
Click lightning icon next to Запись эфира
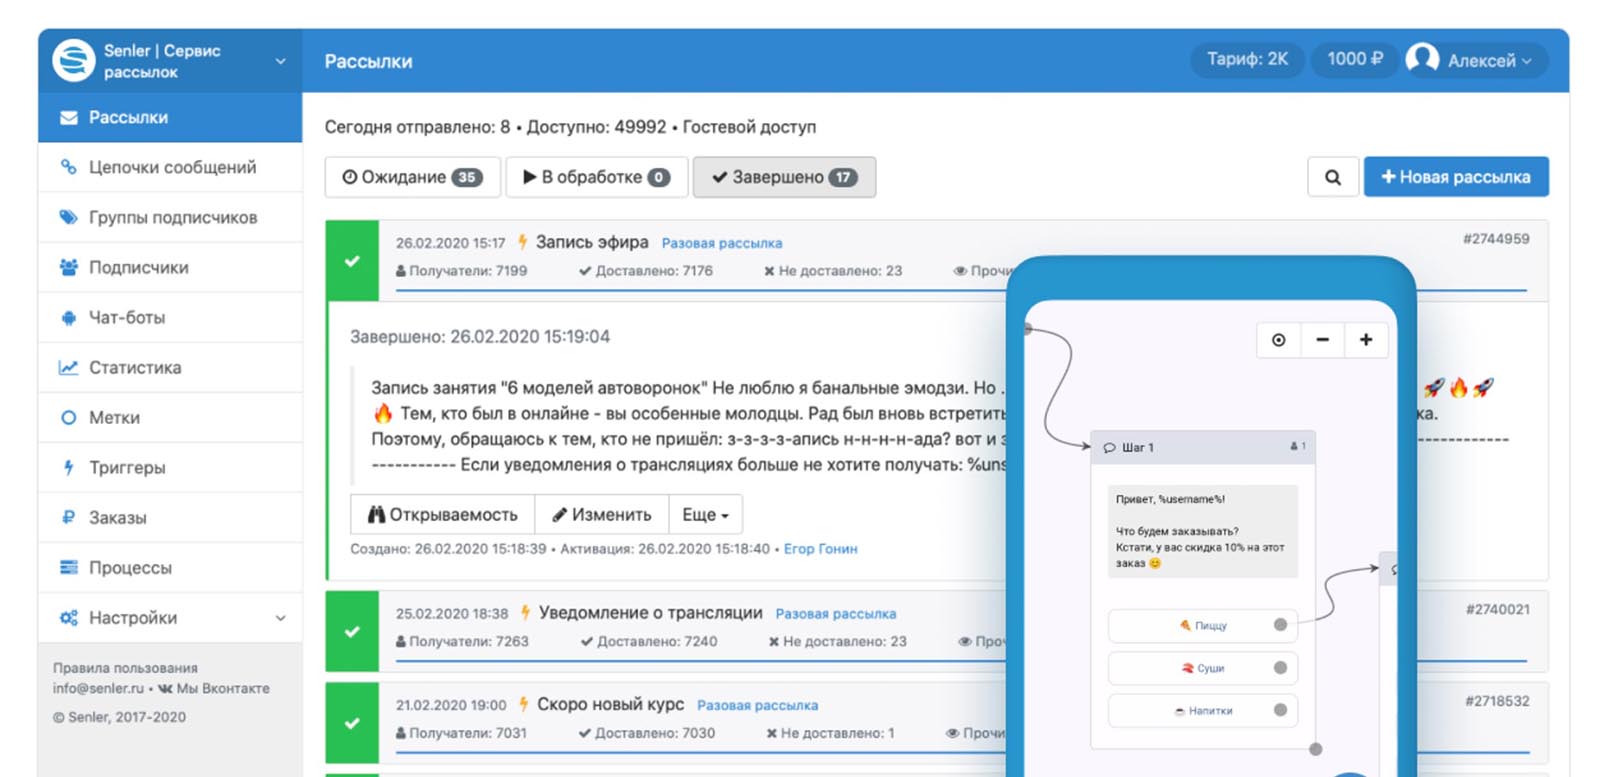click(x=522, y=242)
